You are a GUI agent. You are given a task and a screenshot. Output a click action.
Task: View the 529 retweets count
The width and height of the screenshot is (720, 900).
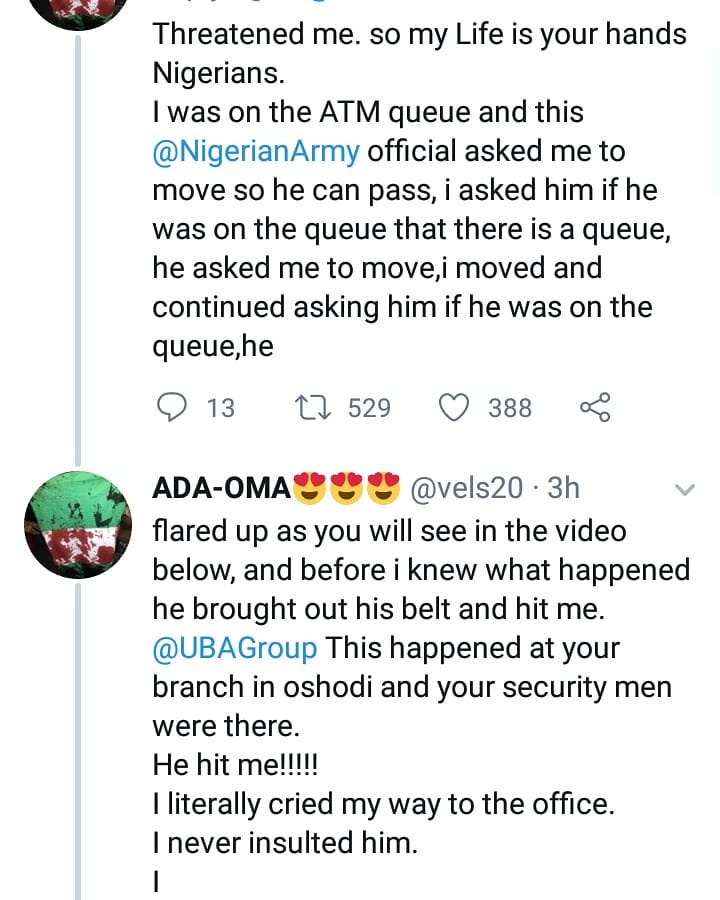[369, 408]
